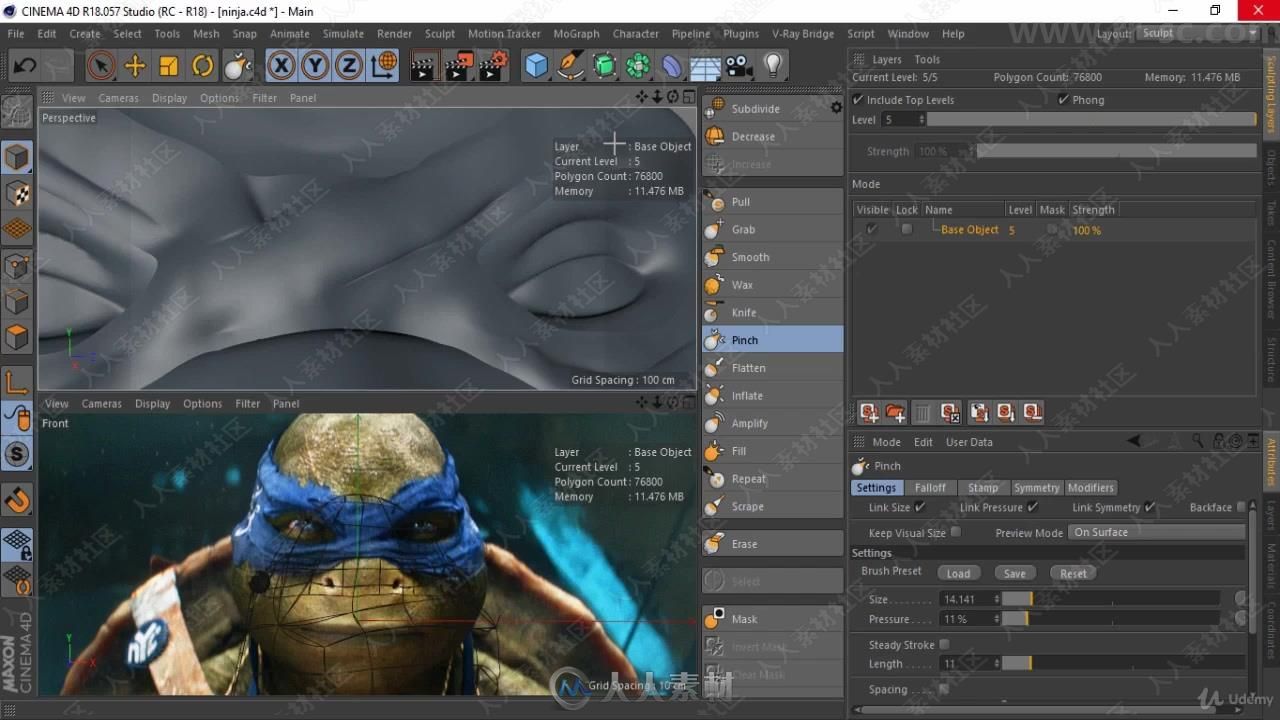This screenshot has height=720, width=1280.
Task: Open the Spline Pen tool
Action: click(x=571, y=67)
